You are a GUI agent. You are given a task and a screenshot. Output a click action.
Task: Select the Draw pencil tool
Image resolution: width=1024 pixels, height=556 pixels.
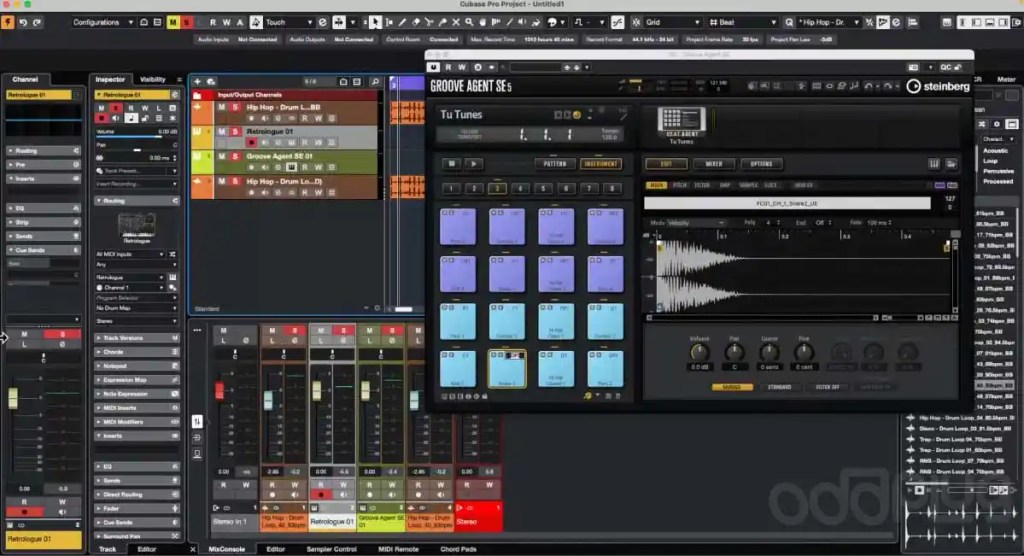click(x=402, y=22)
